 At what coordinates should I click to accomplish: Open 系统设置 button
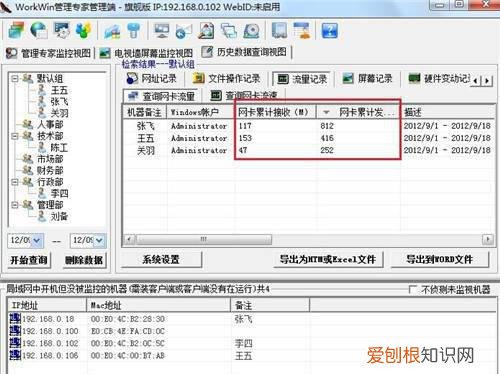(x=161, y=259)
